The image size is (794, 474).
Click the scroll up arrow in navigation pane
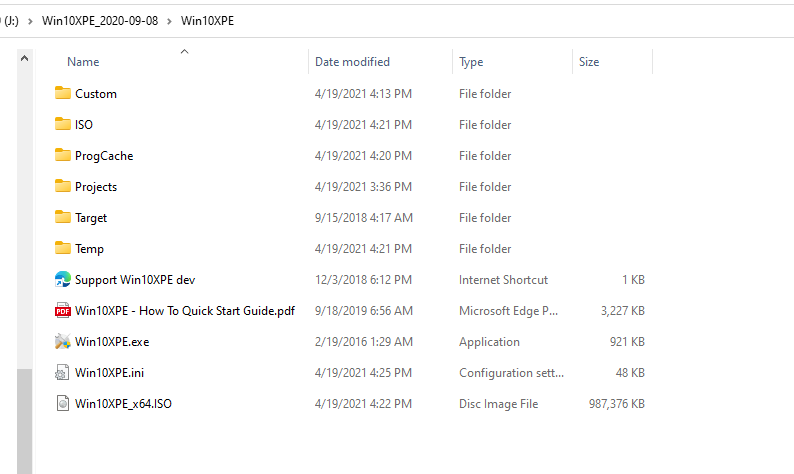click(x=25, y=60)
